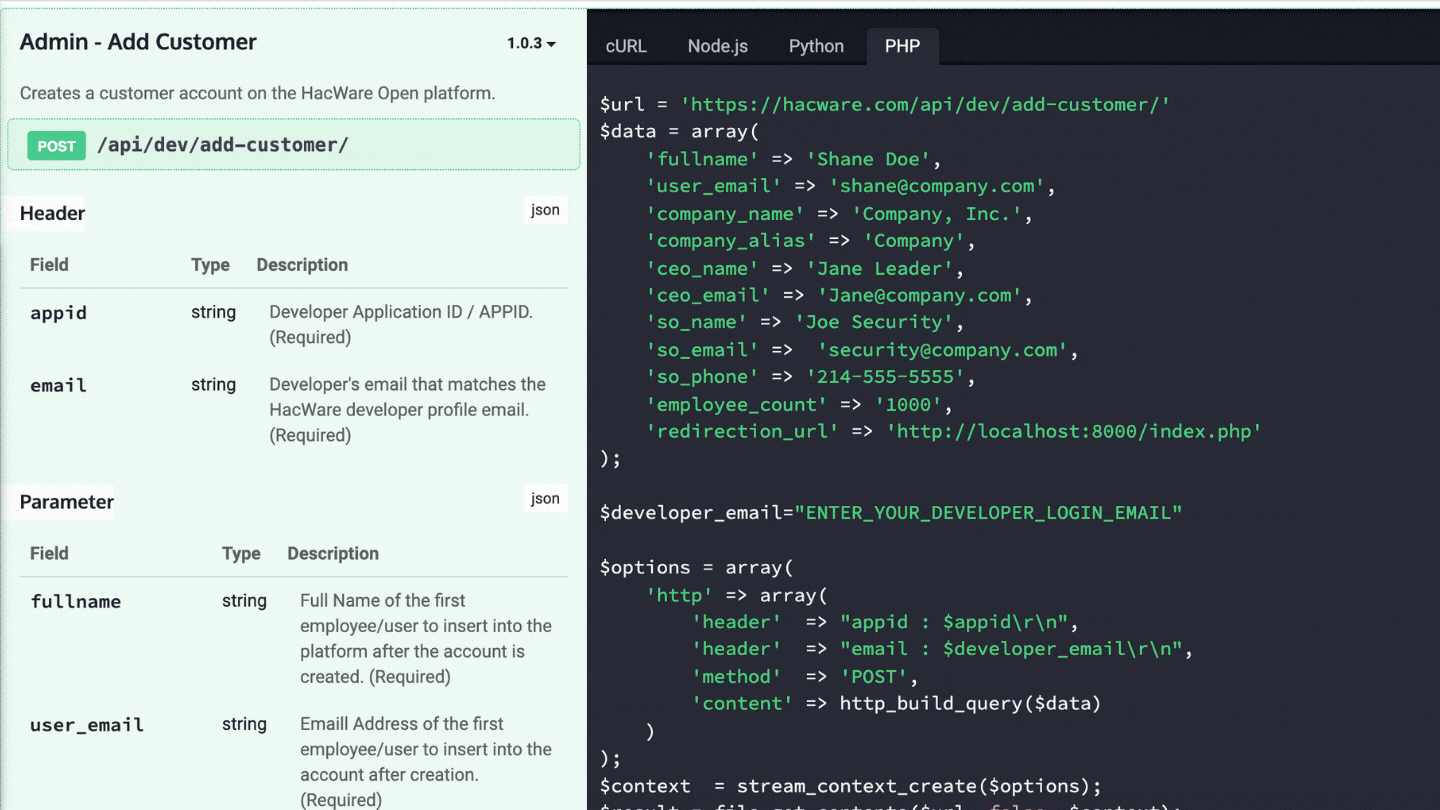This screenshot has height=810, width=1440.
Task: Click the '$options = array(' line
Action: (x=697, y=567)
